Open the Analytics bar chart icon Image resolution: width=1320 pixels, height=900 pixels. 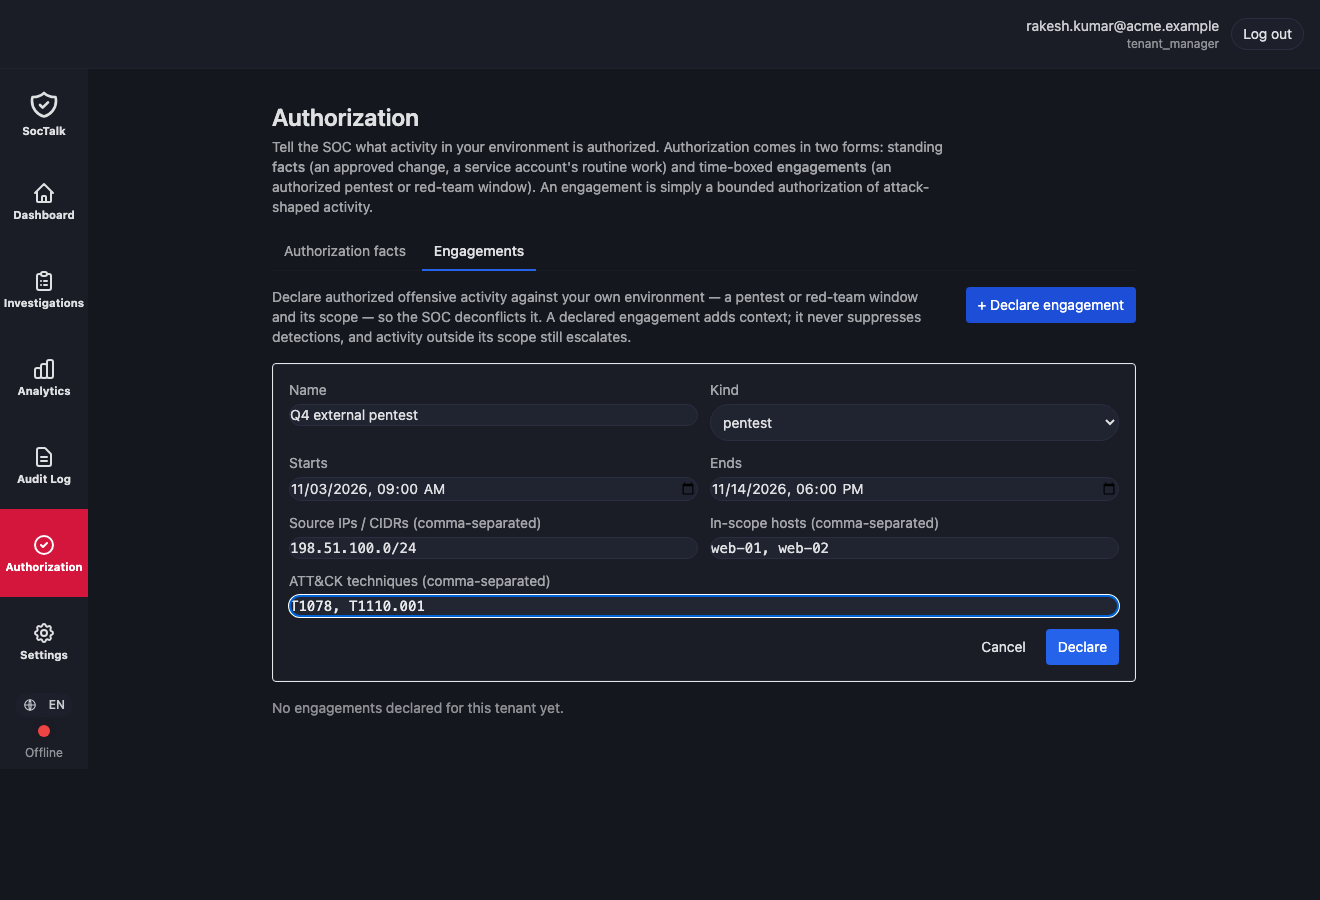click(x=44, y=369)
